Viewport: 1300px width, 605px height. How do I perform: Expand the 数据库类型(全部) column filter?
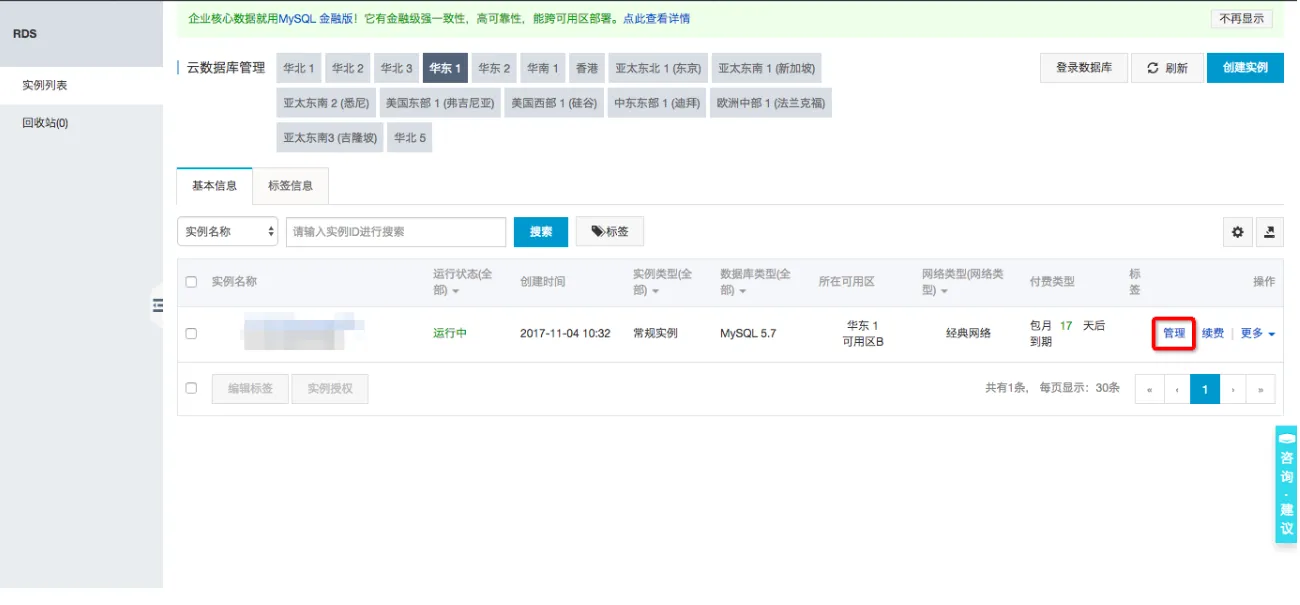(743, 291)
